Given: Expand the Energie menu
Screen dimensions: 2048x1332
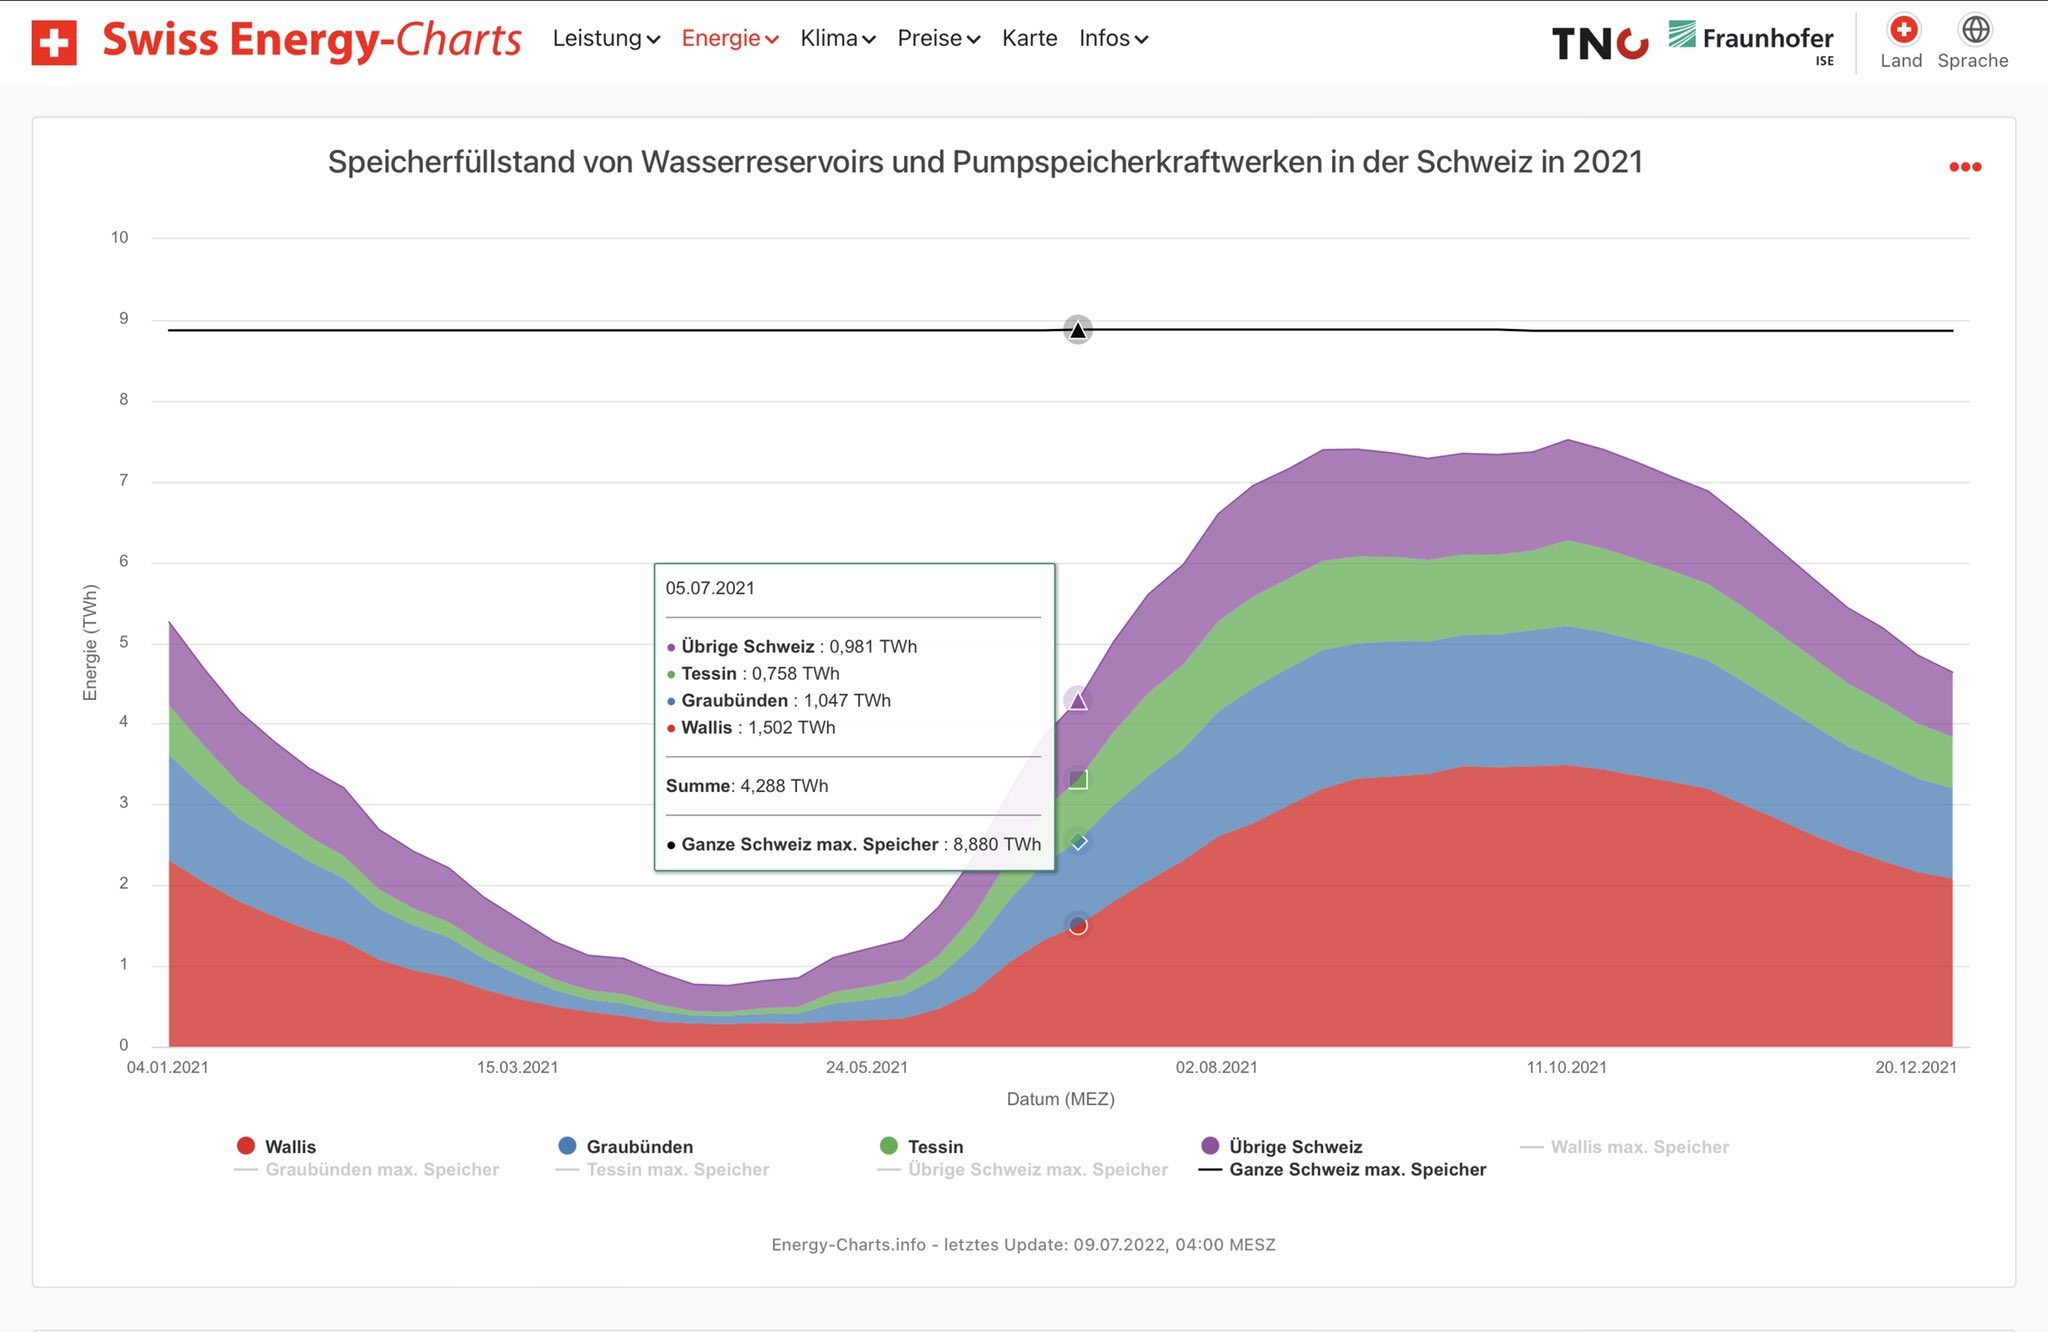Looking at the screenshot, I should 730,38.
